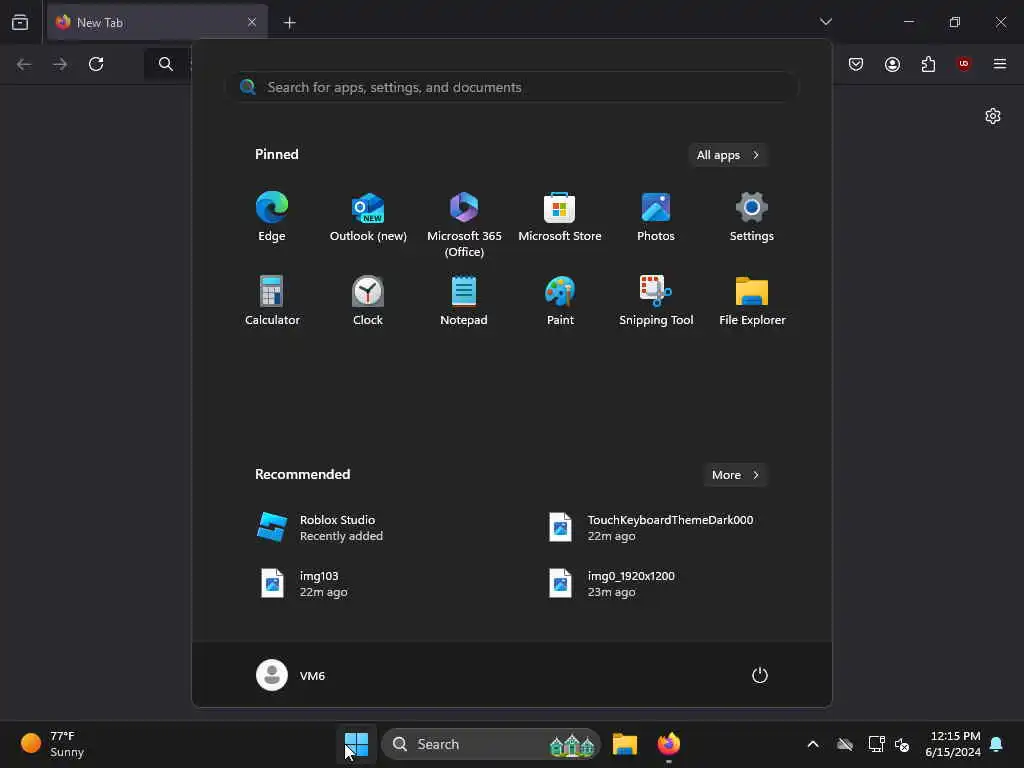
Task: Click the Firefox address bar search icon
Action: 166,64
